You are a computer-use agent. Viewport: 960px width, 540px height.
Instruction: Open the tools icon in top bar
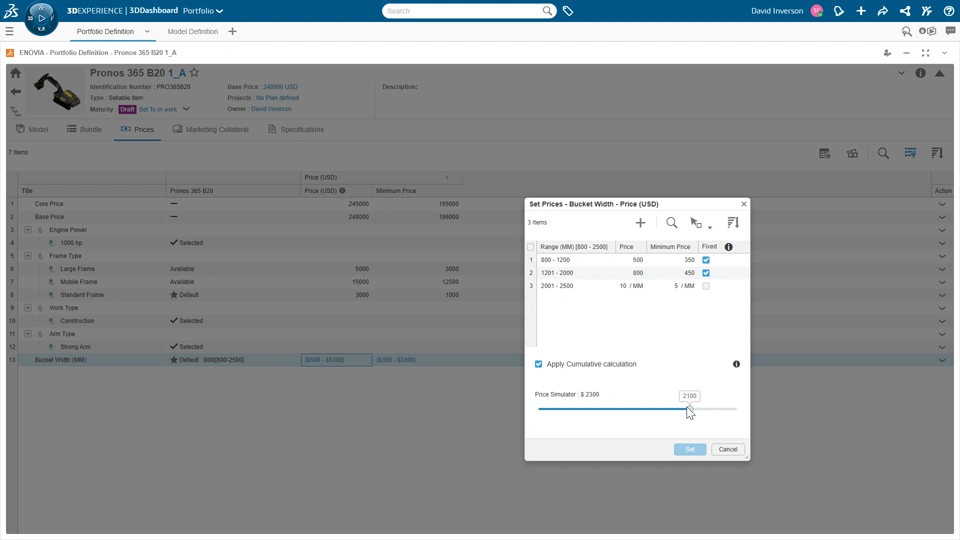(927, 11)
